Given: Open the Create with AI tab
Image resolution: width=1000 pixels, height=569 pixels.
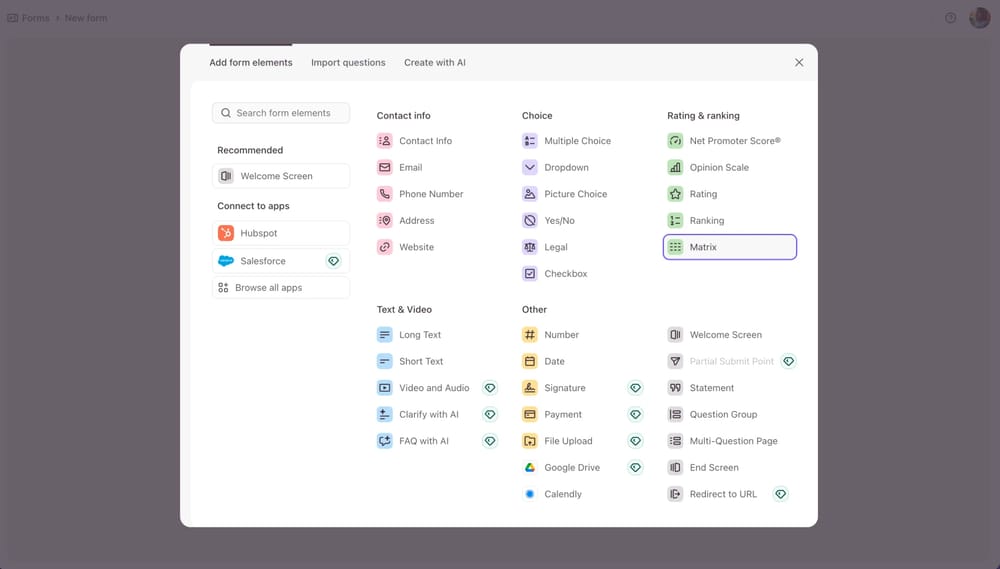Looking at the screenshot, I should (434, 63).
